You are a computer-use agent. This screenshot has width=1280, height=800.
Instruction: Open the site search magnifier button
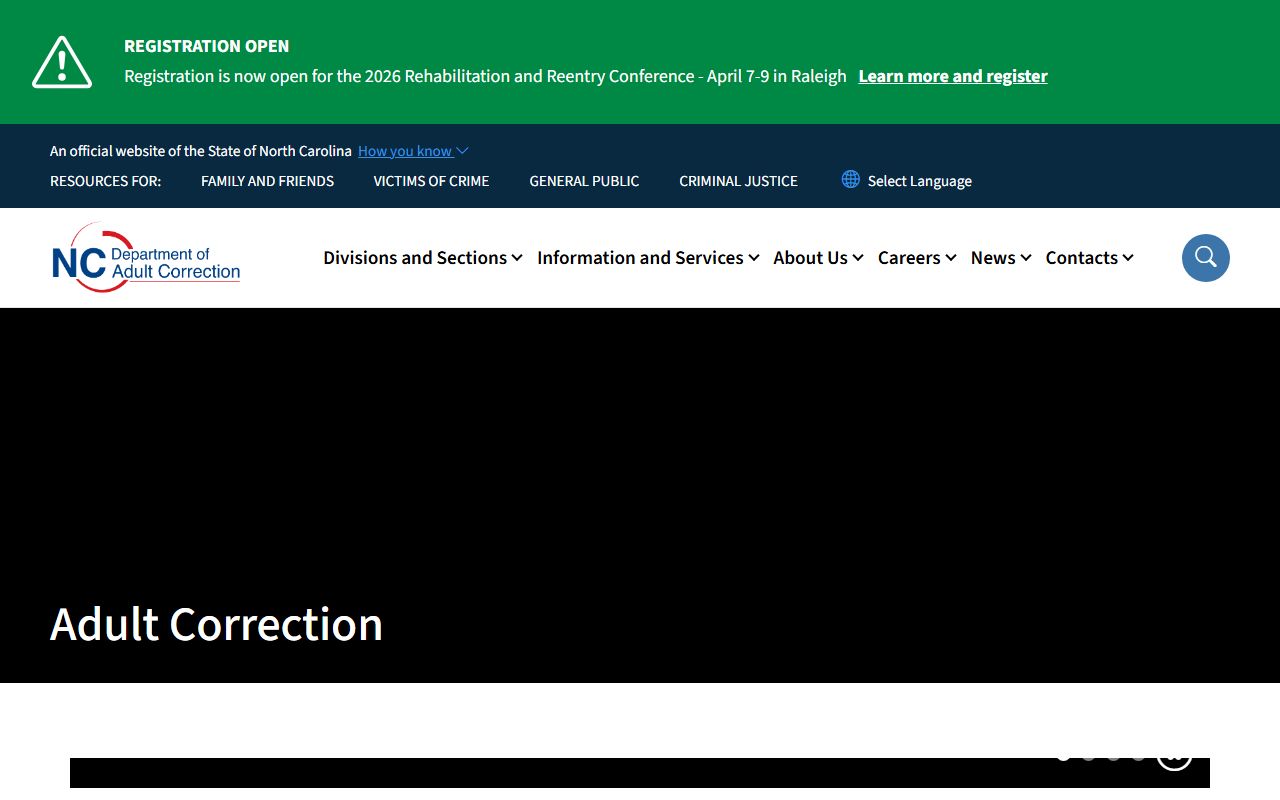coord(1205,258)
